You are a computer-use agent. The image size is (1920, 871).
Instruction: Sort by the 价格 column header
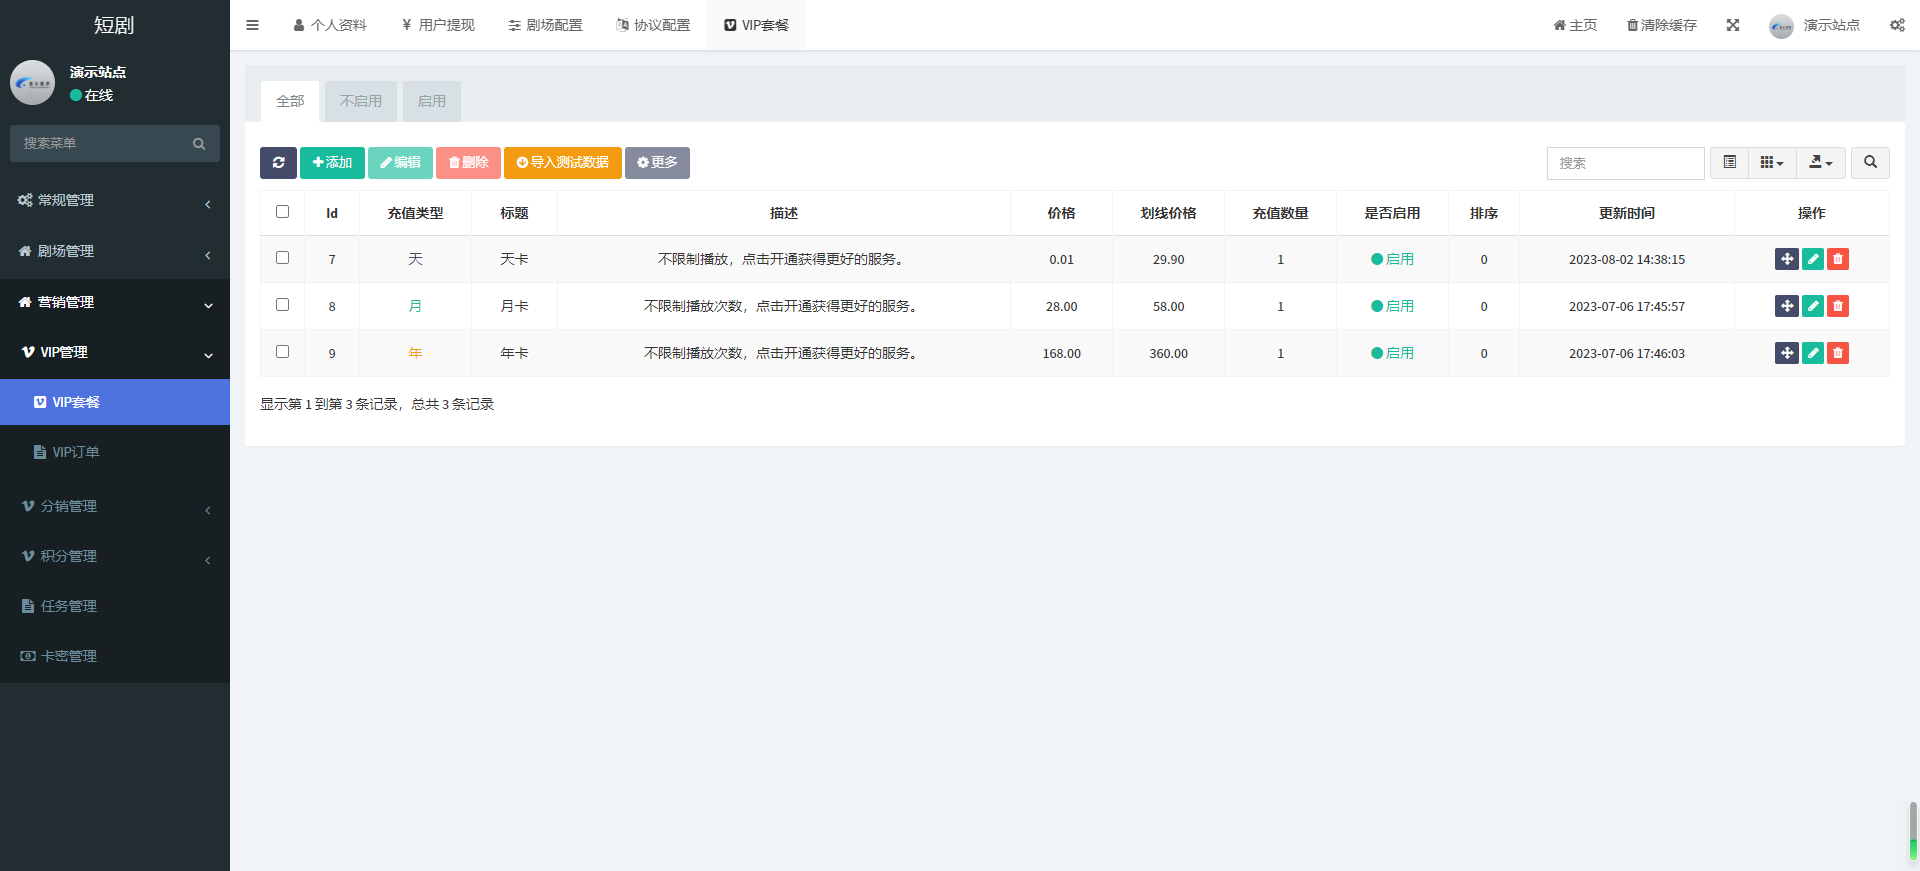[x=1061, y=213]
